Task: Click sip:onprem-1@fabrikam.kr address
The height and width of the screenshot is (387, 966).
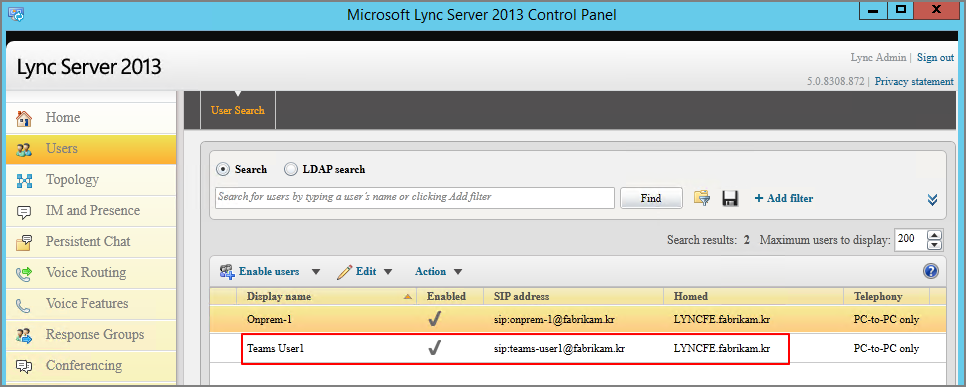Action: (x=554, y=320)
